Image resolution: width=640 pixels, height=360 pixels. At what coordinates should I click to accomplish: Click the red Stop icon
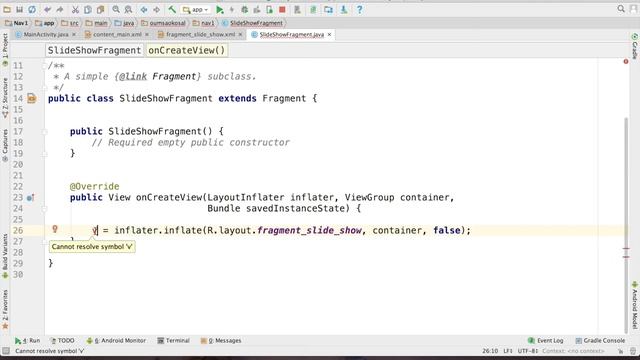coord(282,9)
